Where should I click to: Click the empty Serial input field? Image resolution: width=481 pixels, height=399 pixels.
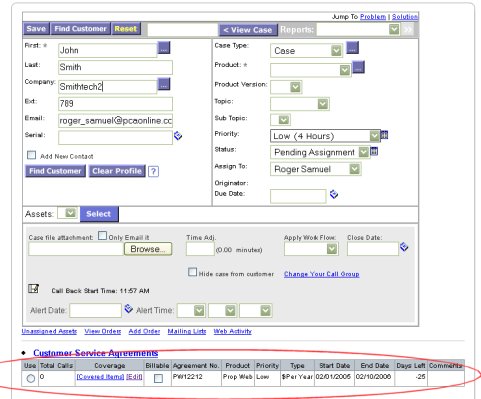(x=115, y=137)
